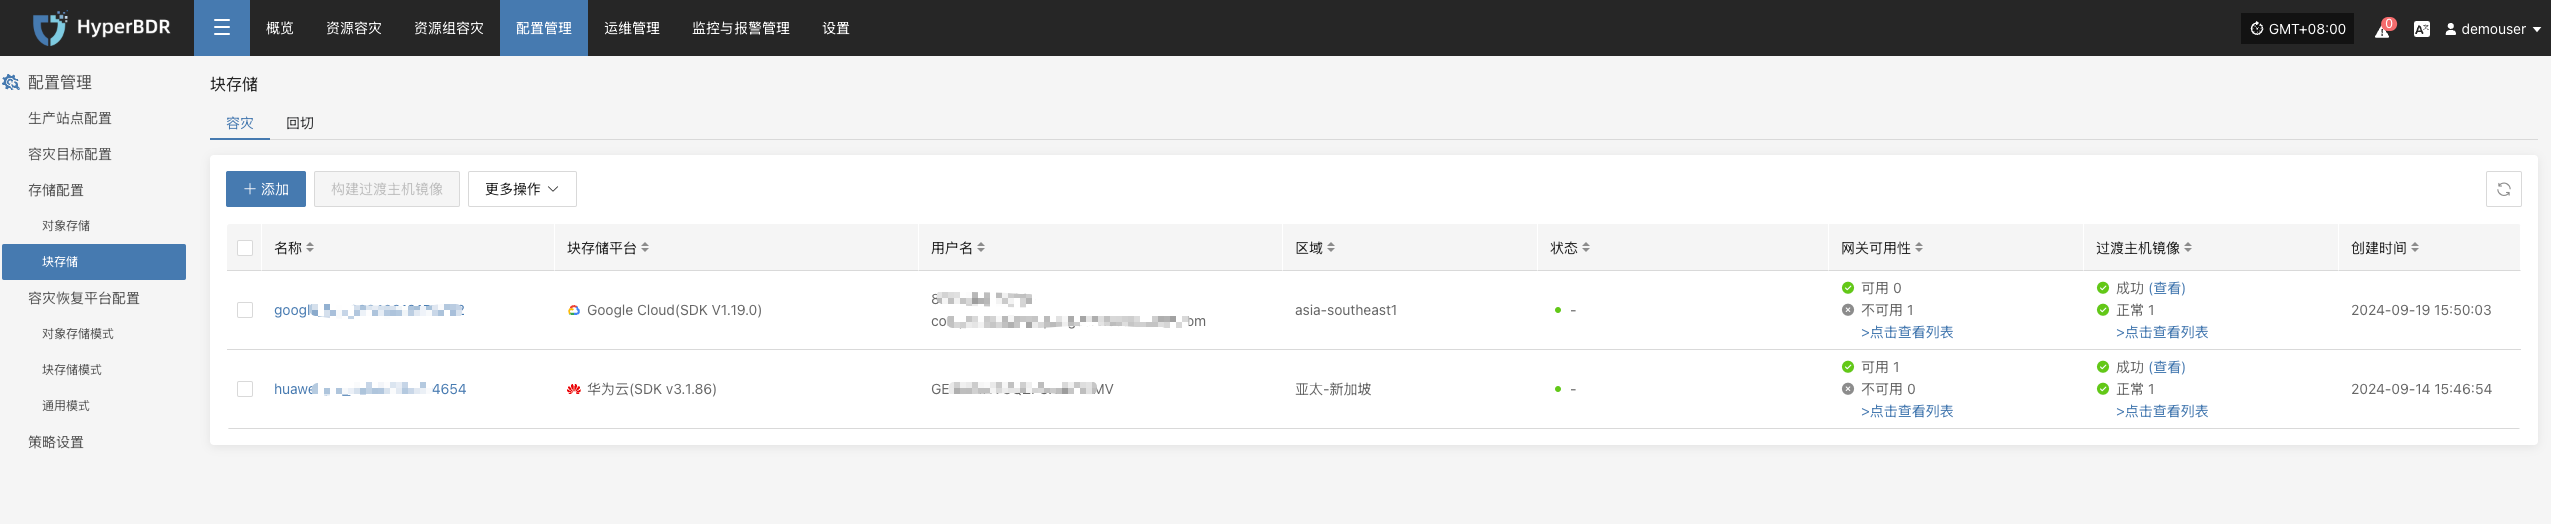Click the Google Cloud platform icon
Viewport: 2551px width, 524px height.
point(574,310)
